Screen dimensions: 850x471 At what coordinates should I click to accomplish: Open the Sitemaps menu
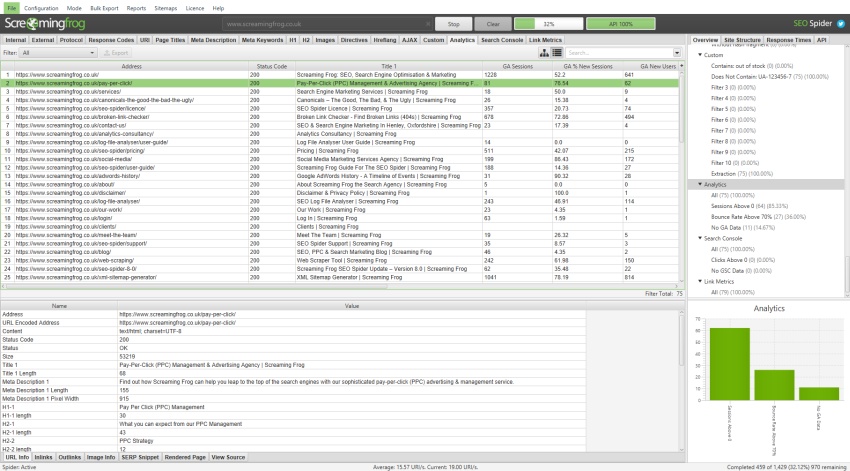pyautogui.click(x=166, y=8)
